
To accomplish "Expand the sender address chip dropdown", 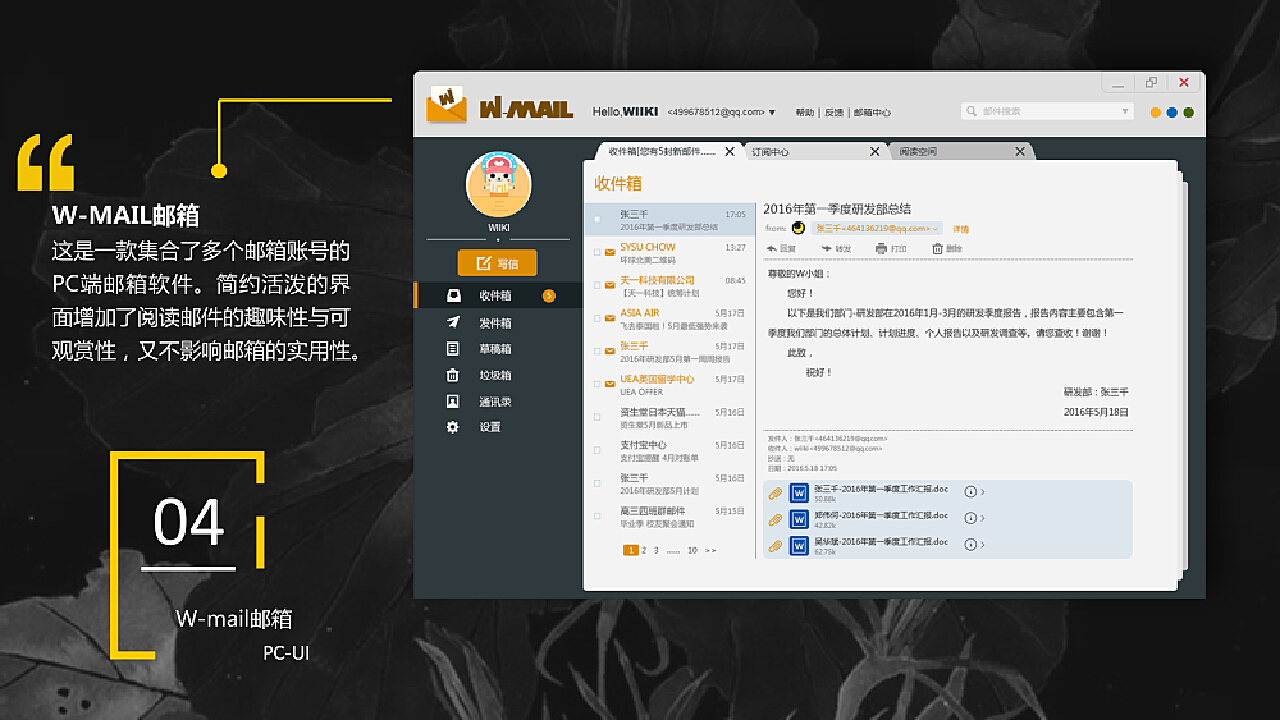I will (x=936, y=229).
